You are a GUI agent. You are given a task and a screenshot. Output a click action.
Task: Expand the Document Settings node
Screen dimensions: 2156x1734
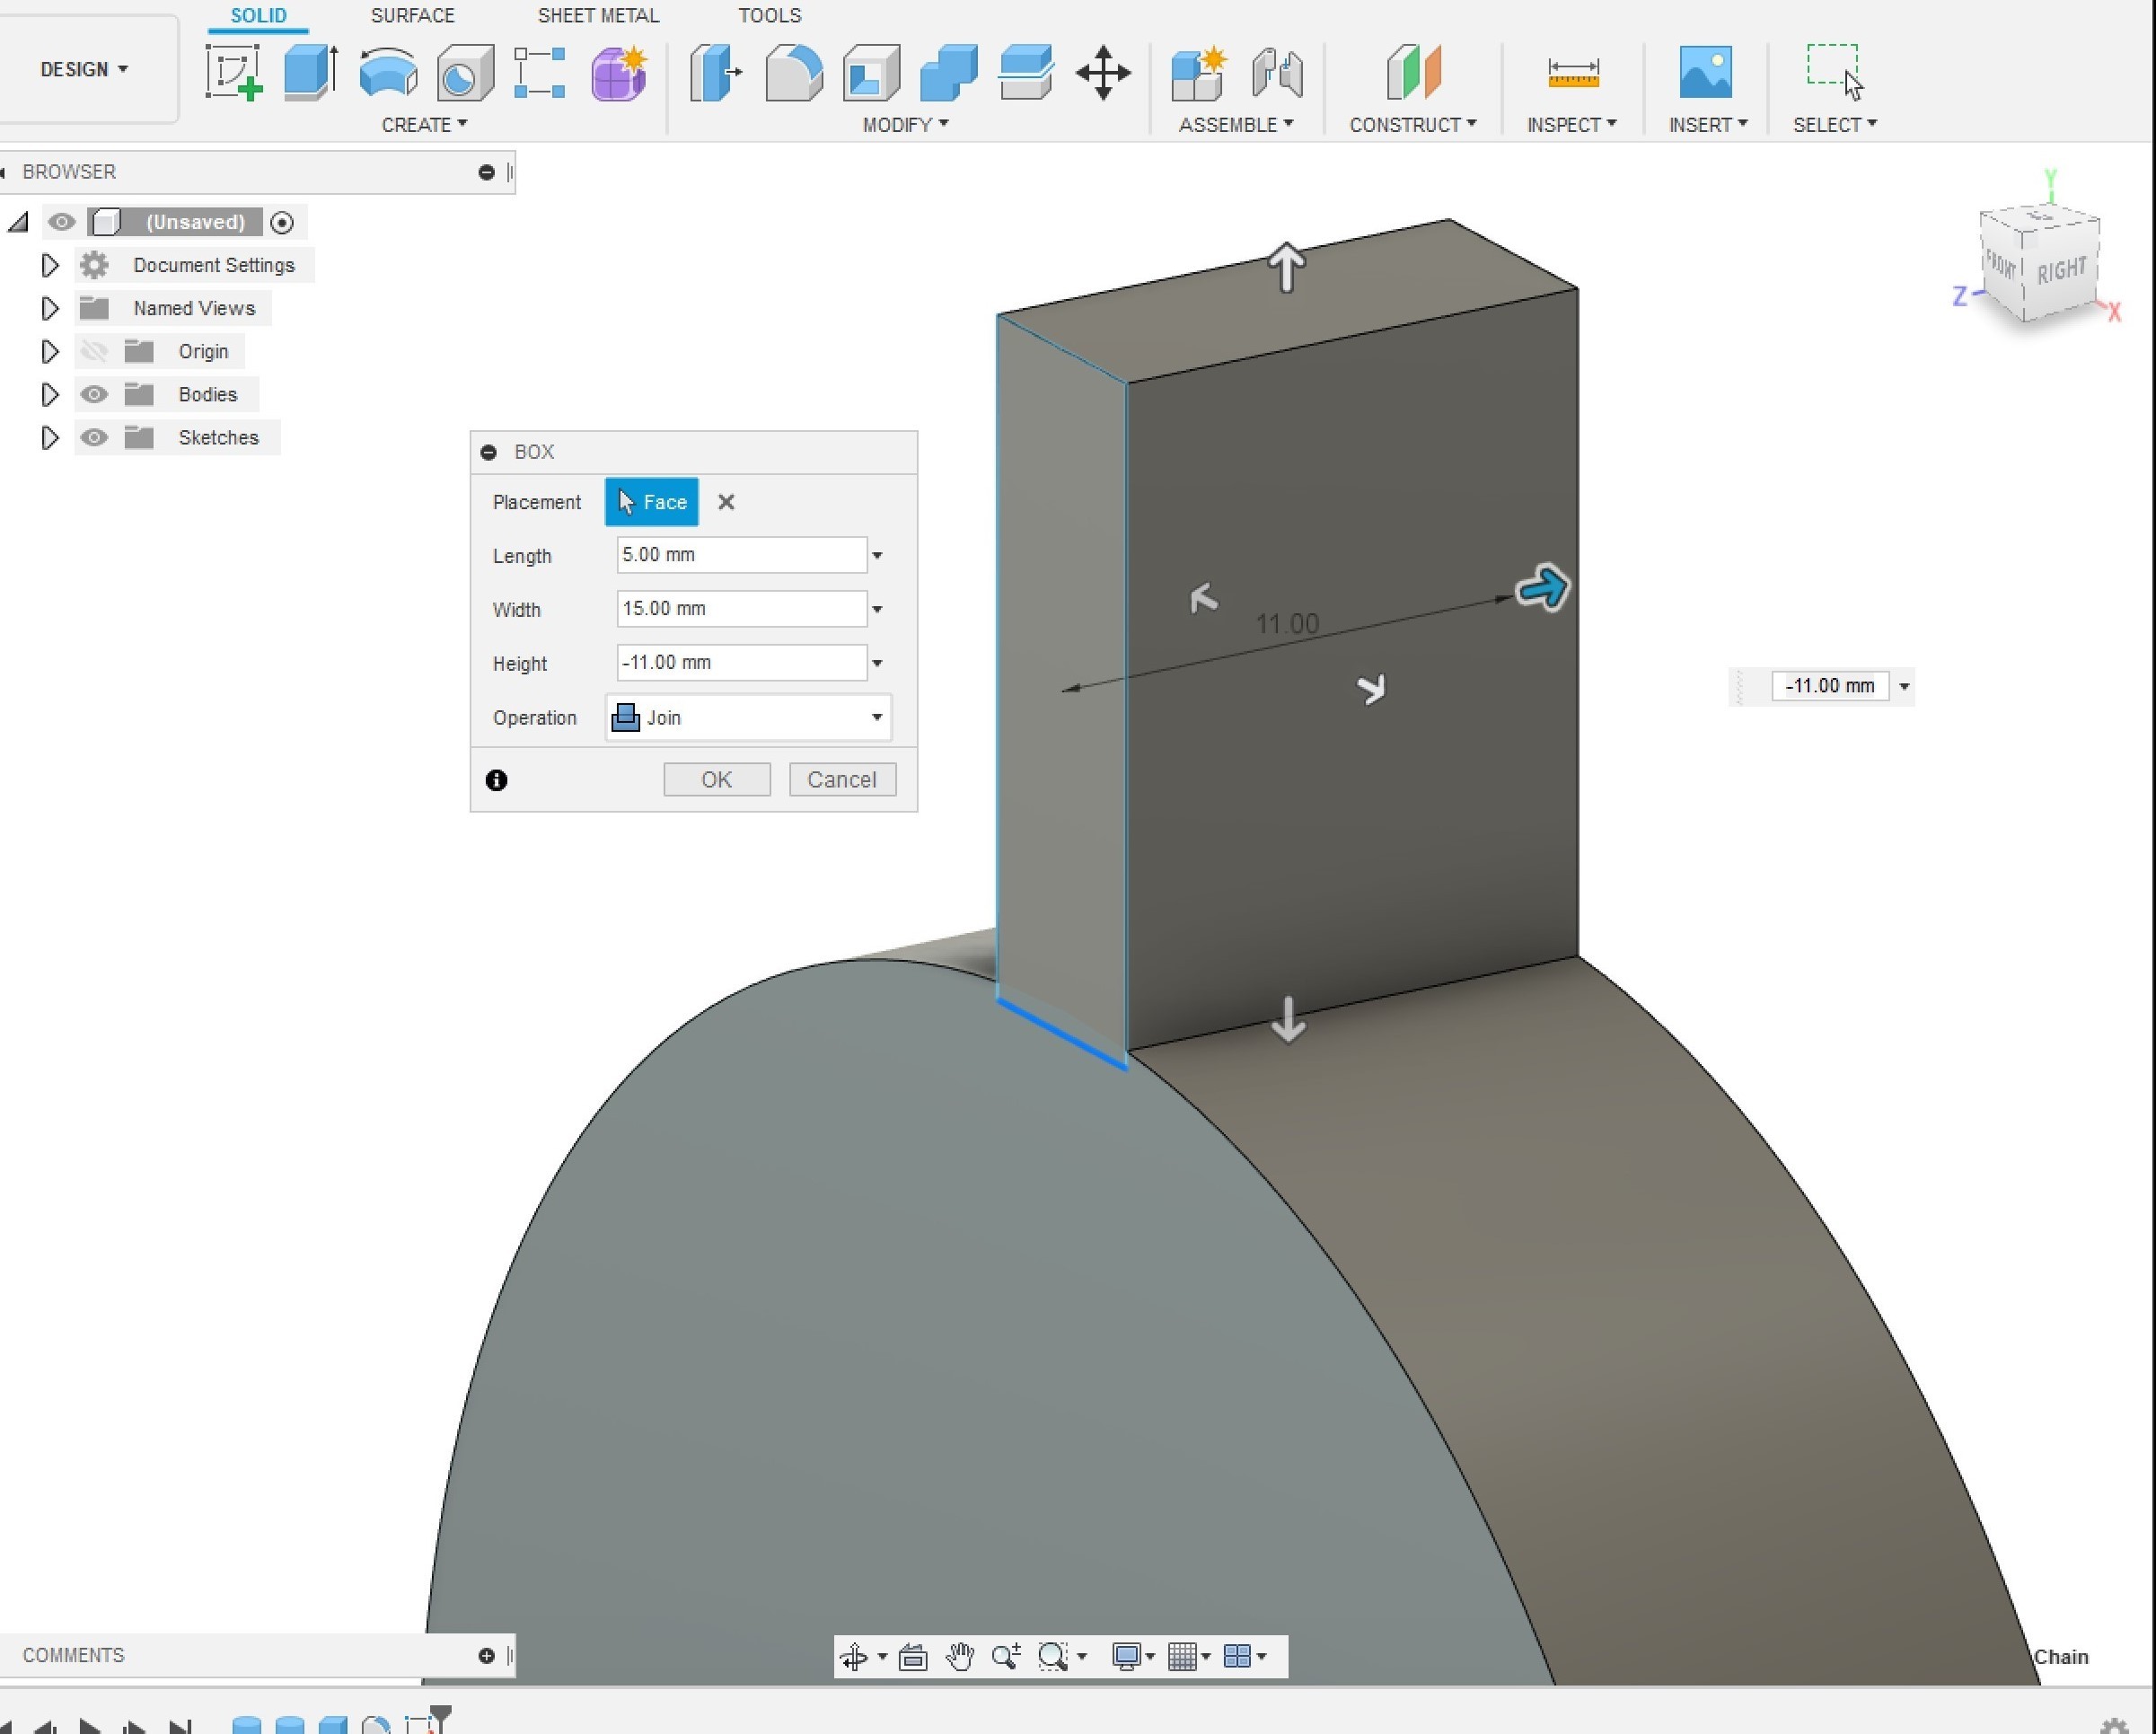pyautogui.click(x=49, y=265)
